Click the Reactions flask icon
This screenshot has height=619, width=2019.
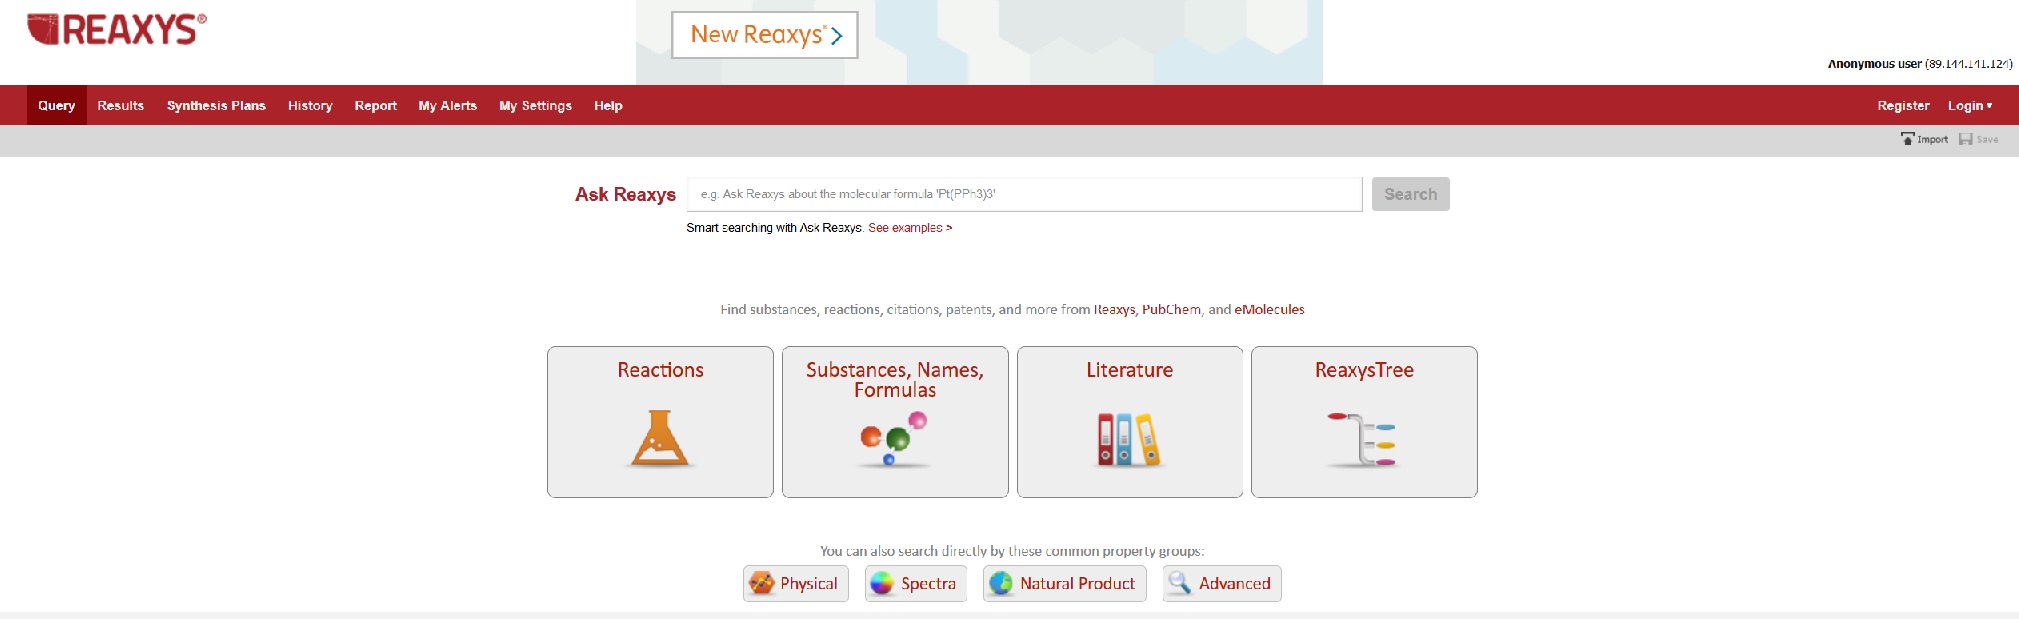pyautogui.click(x=660, y=439)
